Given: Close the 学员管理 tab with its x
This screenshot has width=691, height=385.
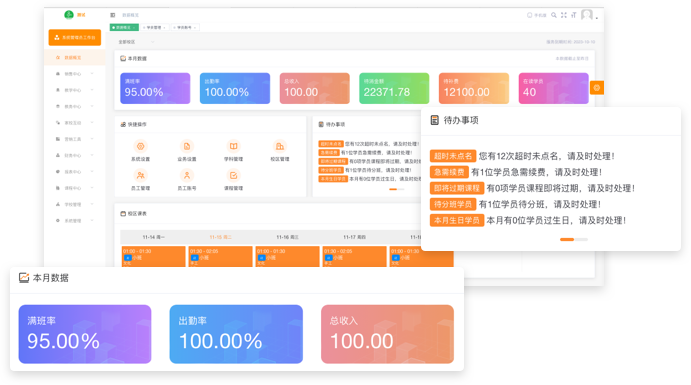Looking at the screenshot, I should click(x=165, y=27).
